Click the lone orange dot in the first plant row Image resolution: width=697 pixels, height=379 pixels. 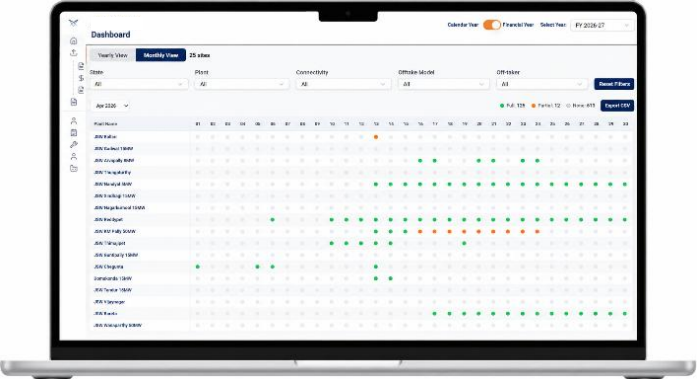click(x=376, y=137)
